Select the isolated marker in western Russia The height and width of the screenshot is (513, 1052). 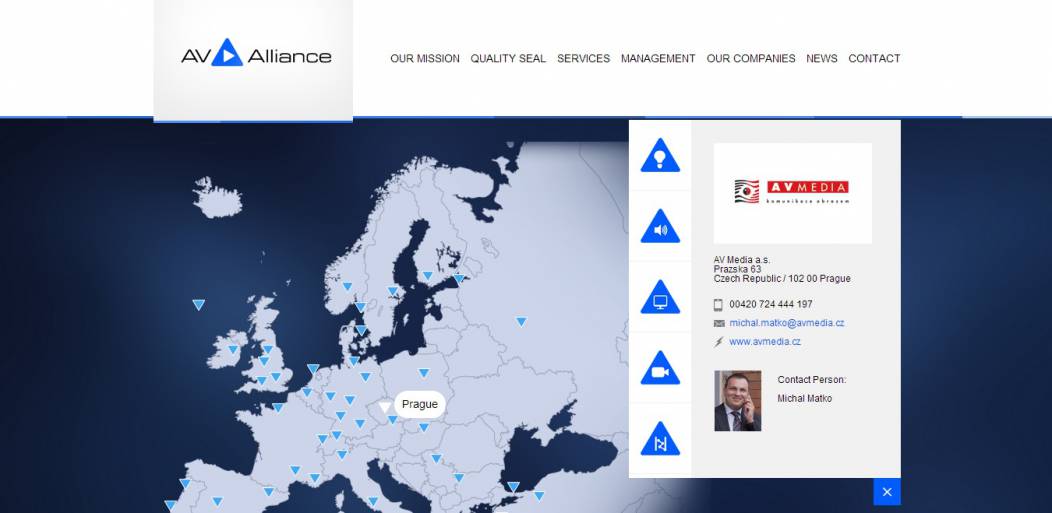click(x=521, y=321)
